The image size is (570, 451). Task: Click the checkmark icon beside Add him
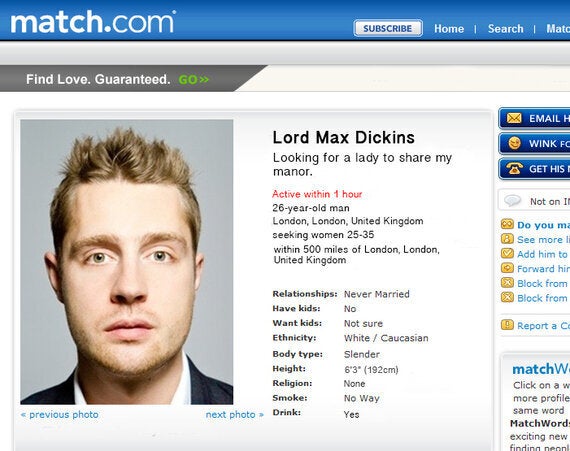tap(507, 253)
